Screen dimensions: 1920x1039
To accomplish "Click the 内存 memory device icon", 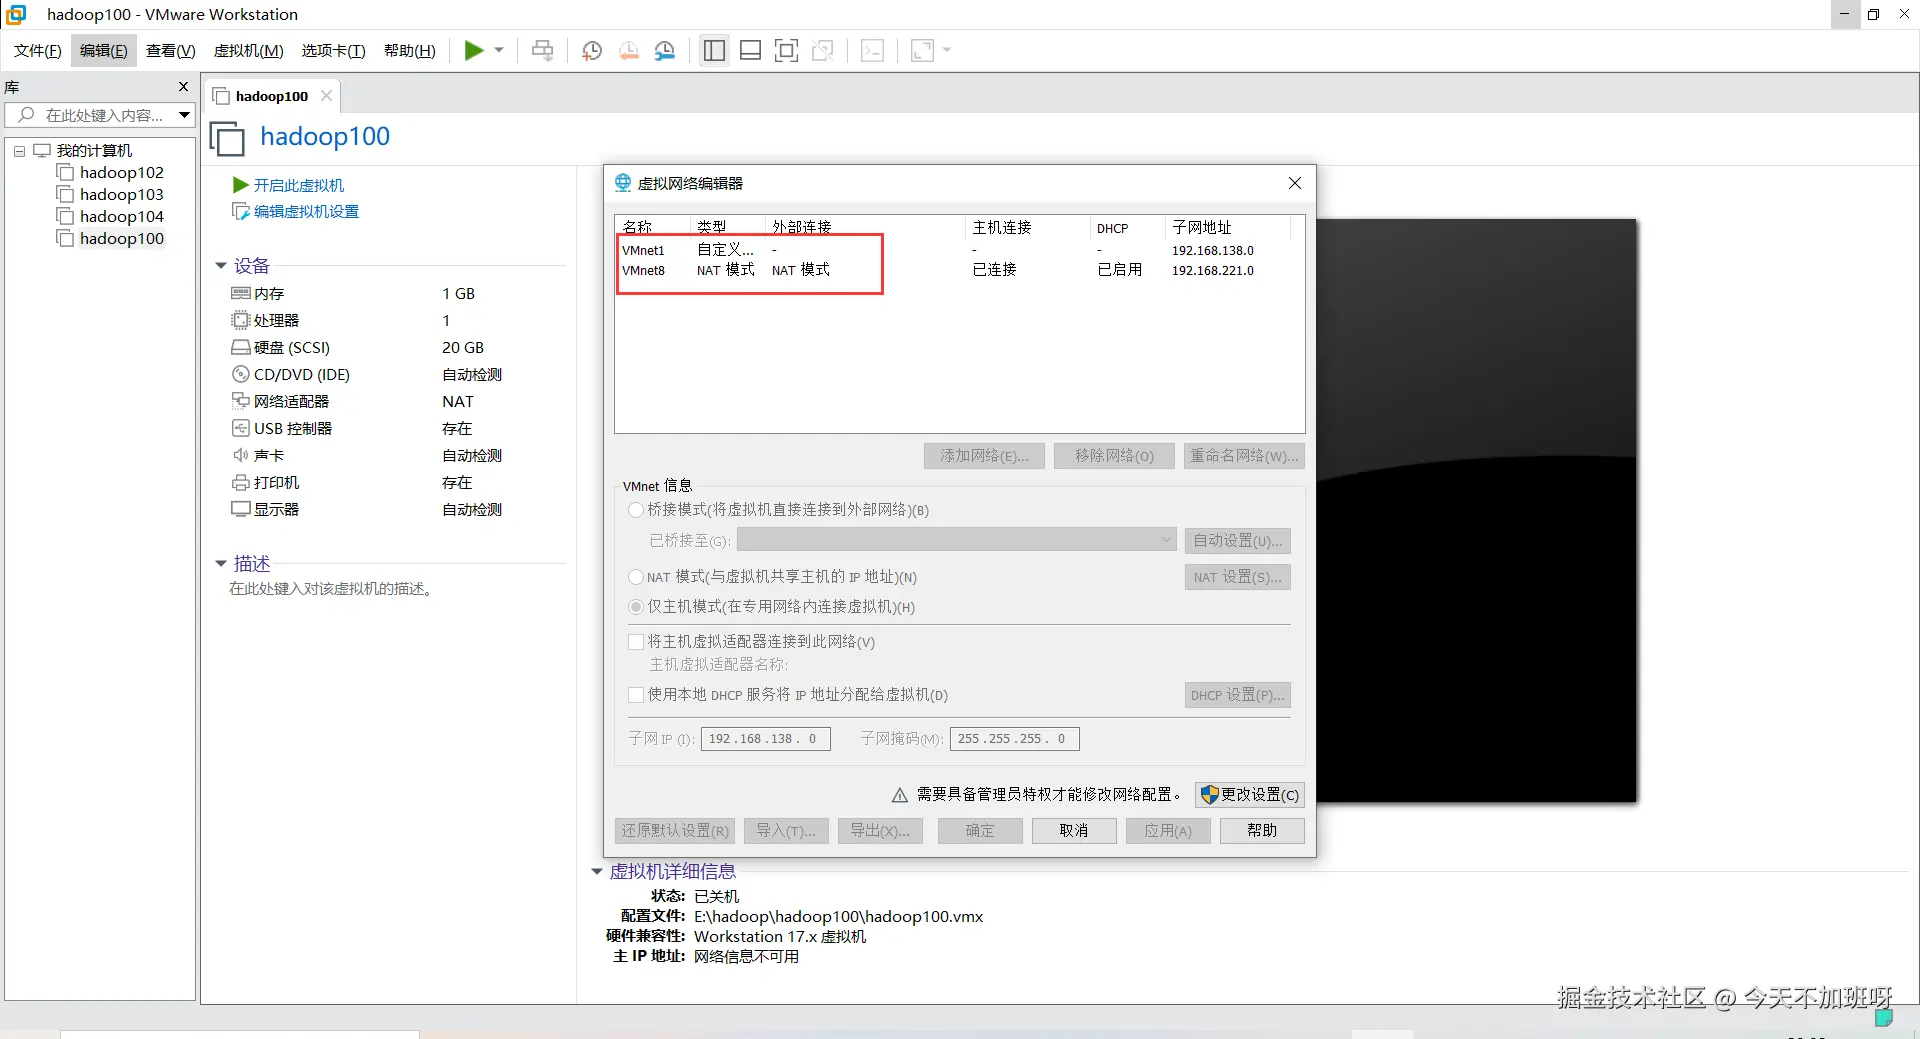I will (x=240, y=293).
